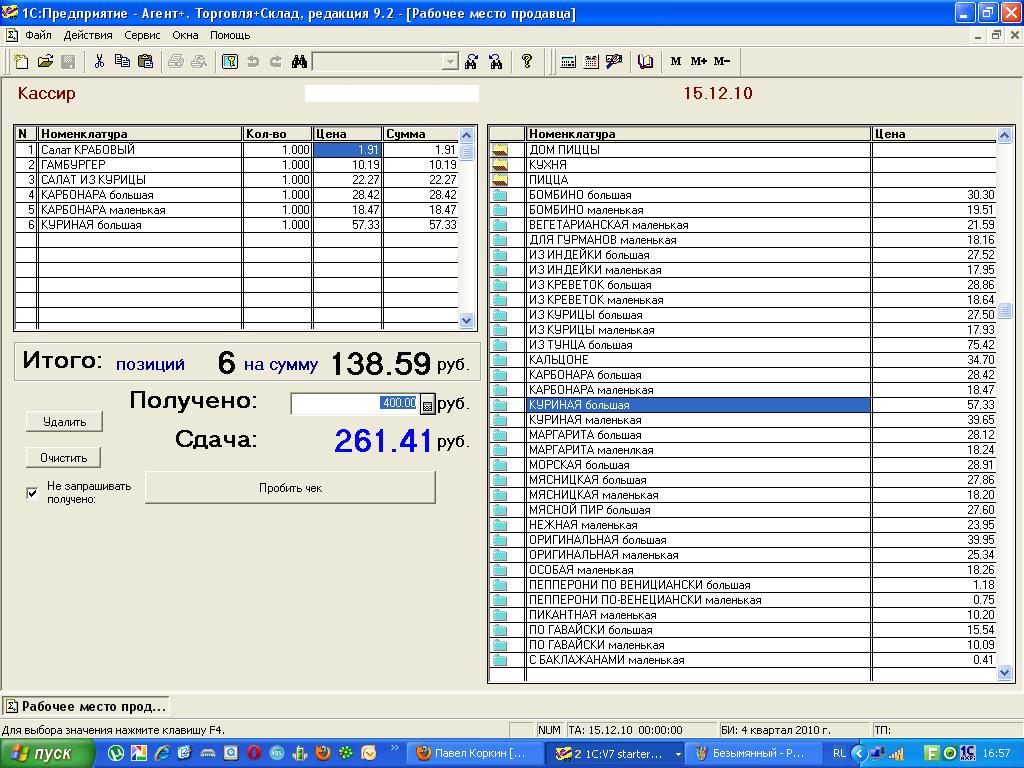Viewport: 1024px width, 768px height.
Task: Open the Действия menu
Action: (88, 35)
